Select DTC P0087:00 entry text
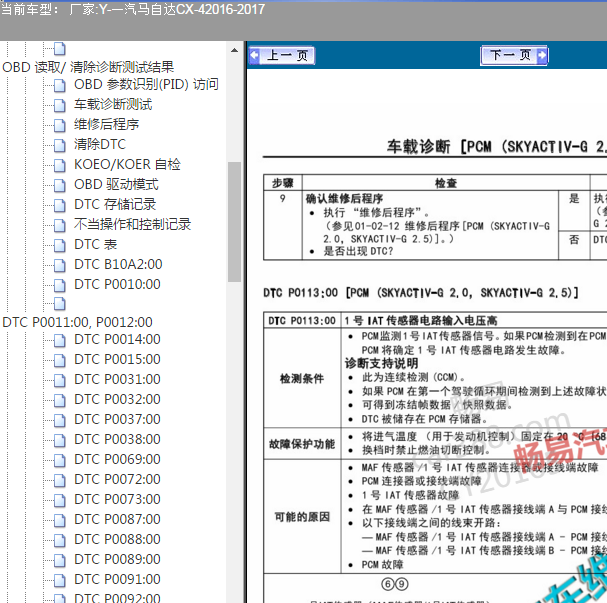Screen dimensions: 607x603 coord(117,519)
